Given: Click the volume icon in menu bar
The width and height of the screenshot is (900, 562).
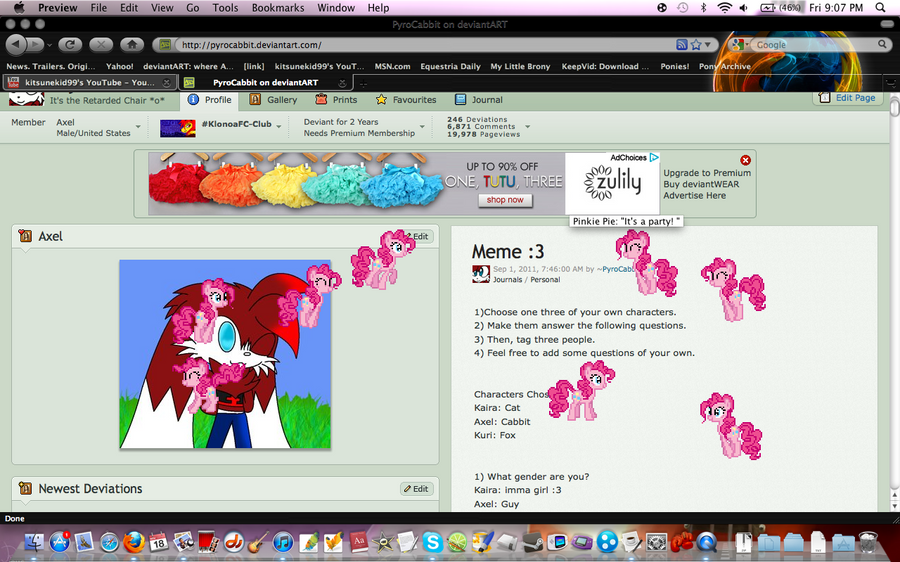Looking at the screenshot, I should [744, 7].
